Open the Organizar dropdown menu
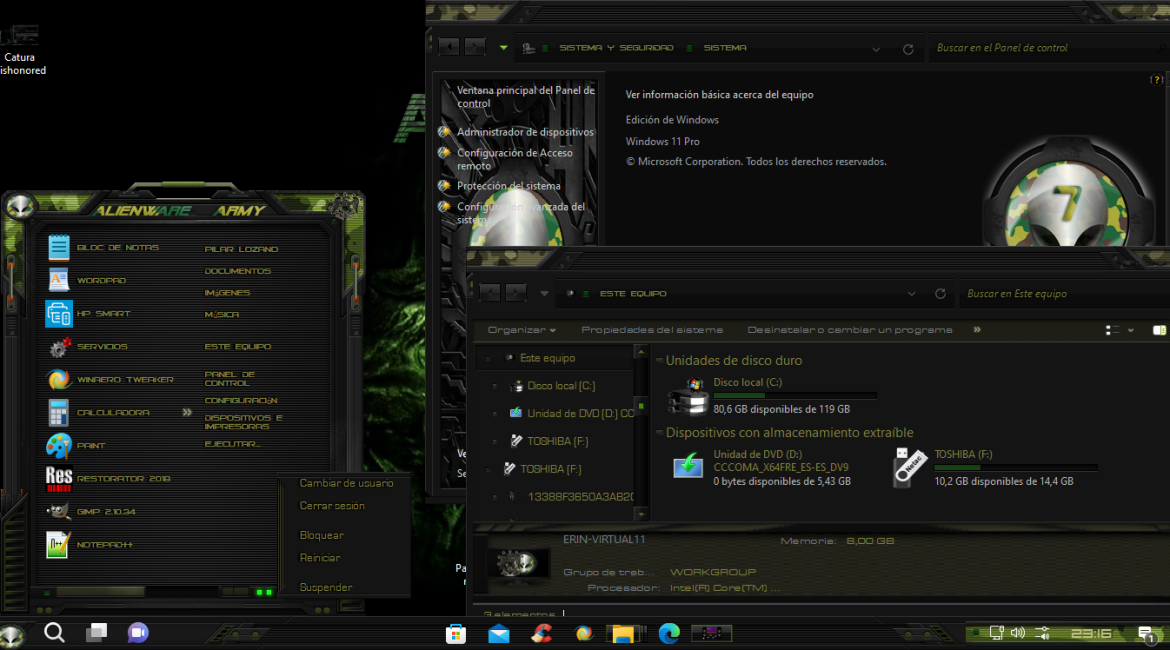This screenshot has height=650, width=1170. [521, 330]
